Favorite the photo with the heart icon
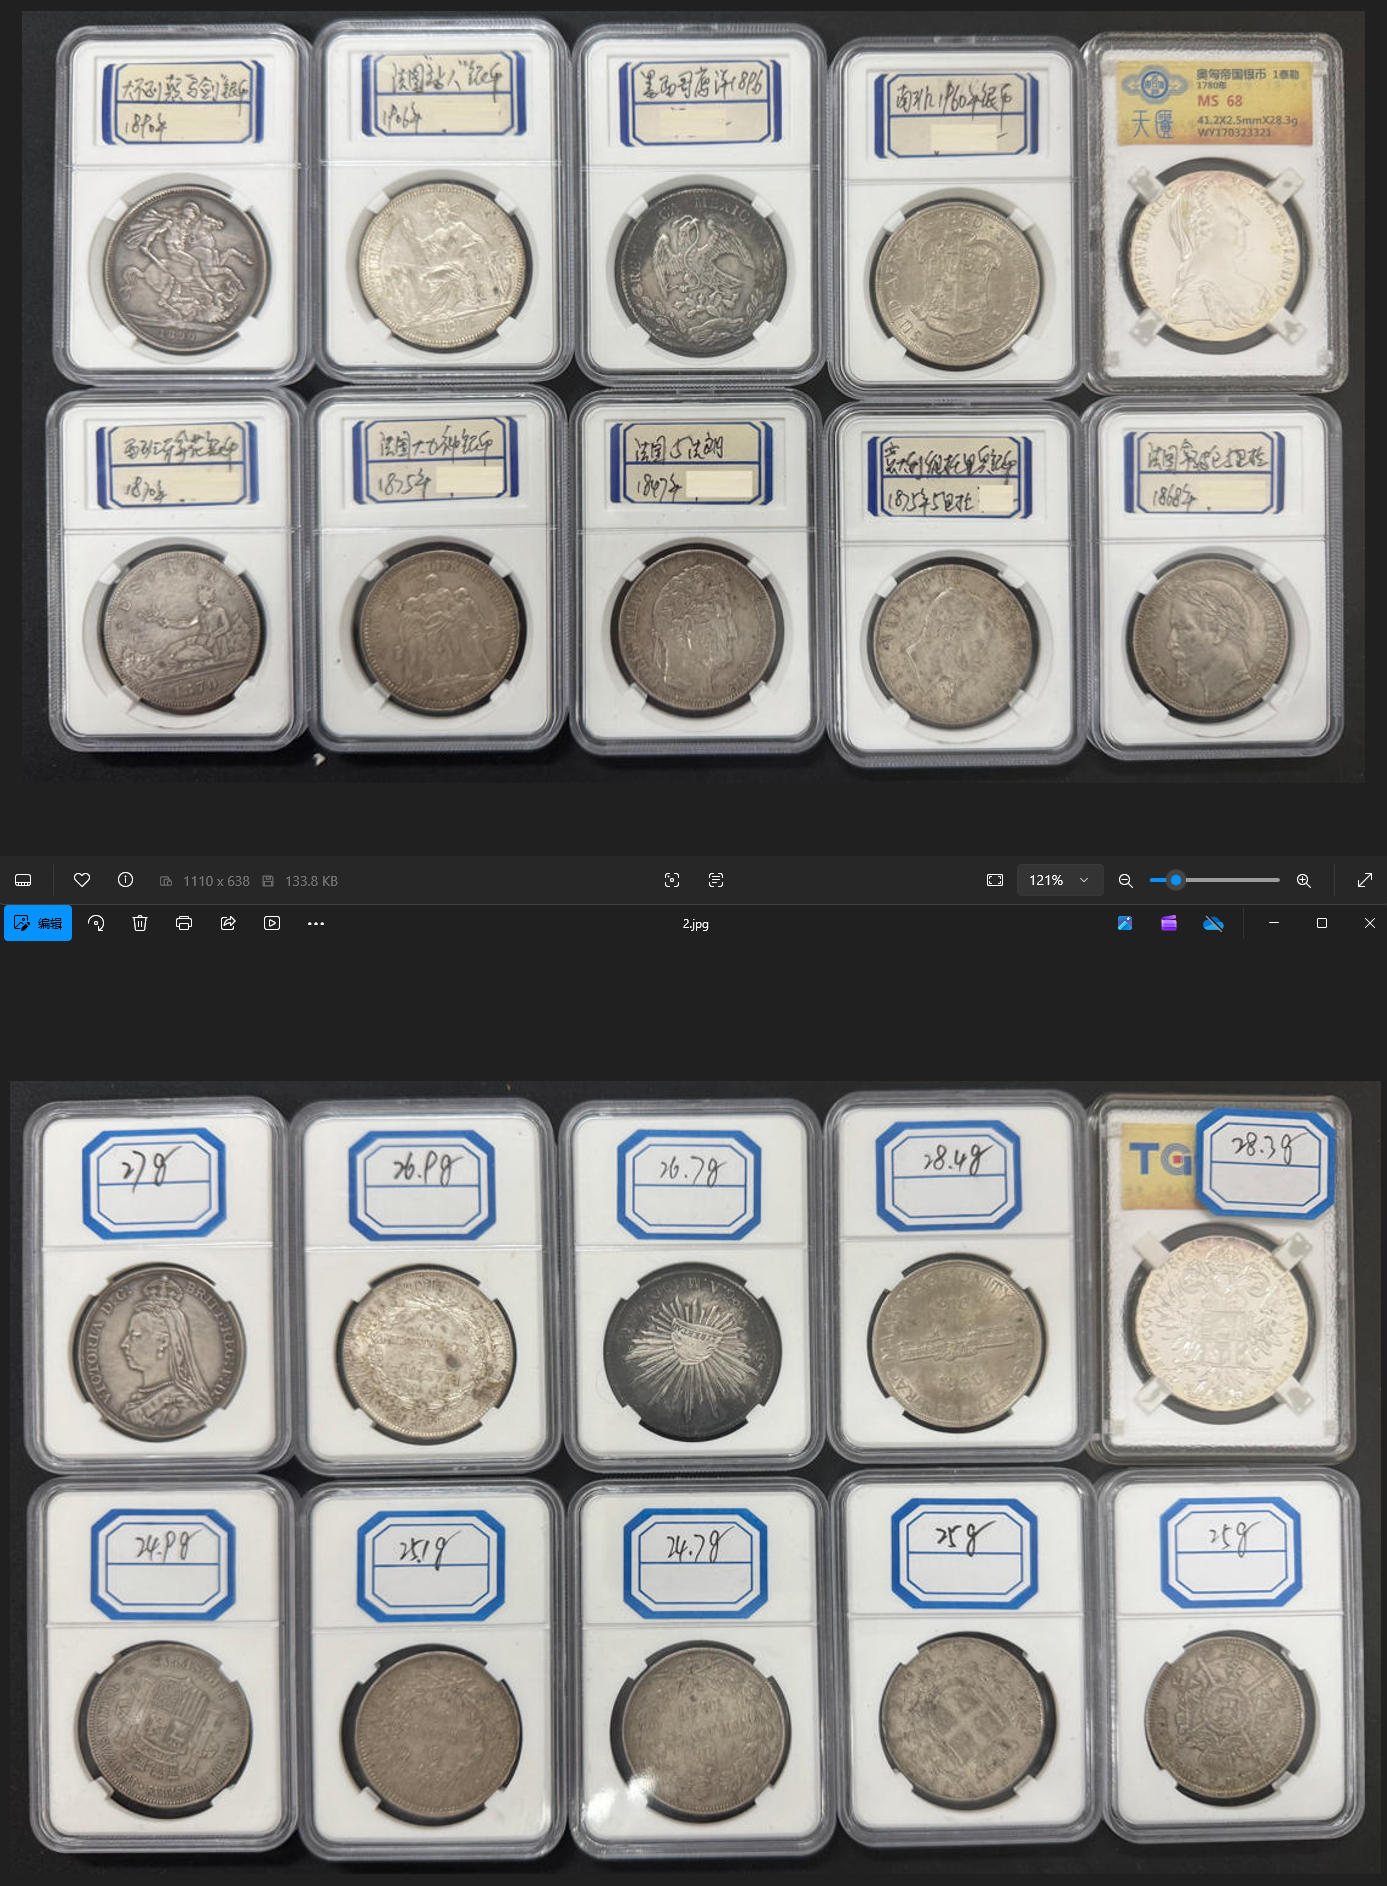Screen dimensions: 1387x1886 [82, 880]
